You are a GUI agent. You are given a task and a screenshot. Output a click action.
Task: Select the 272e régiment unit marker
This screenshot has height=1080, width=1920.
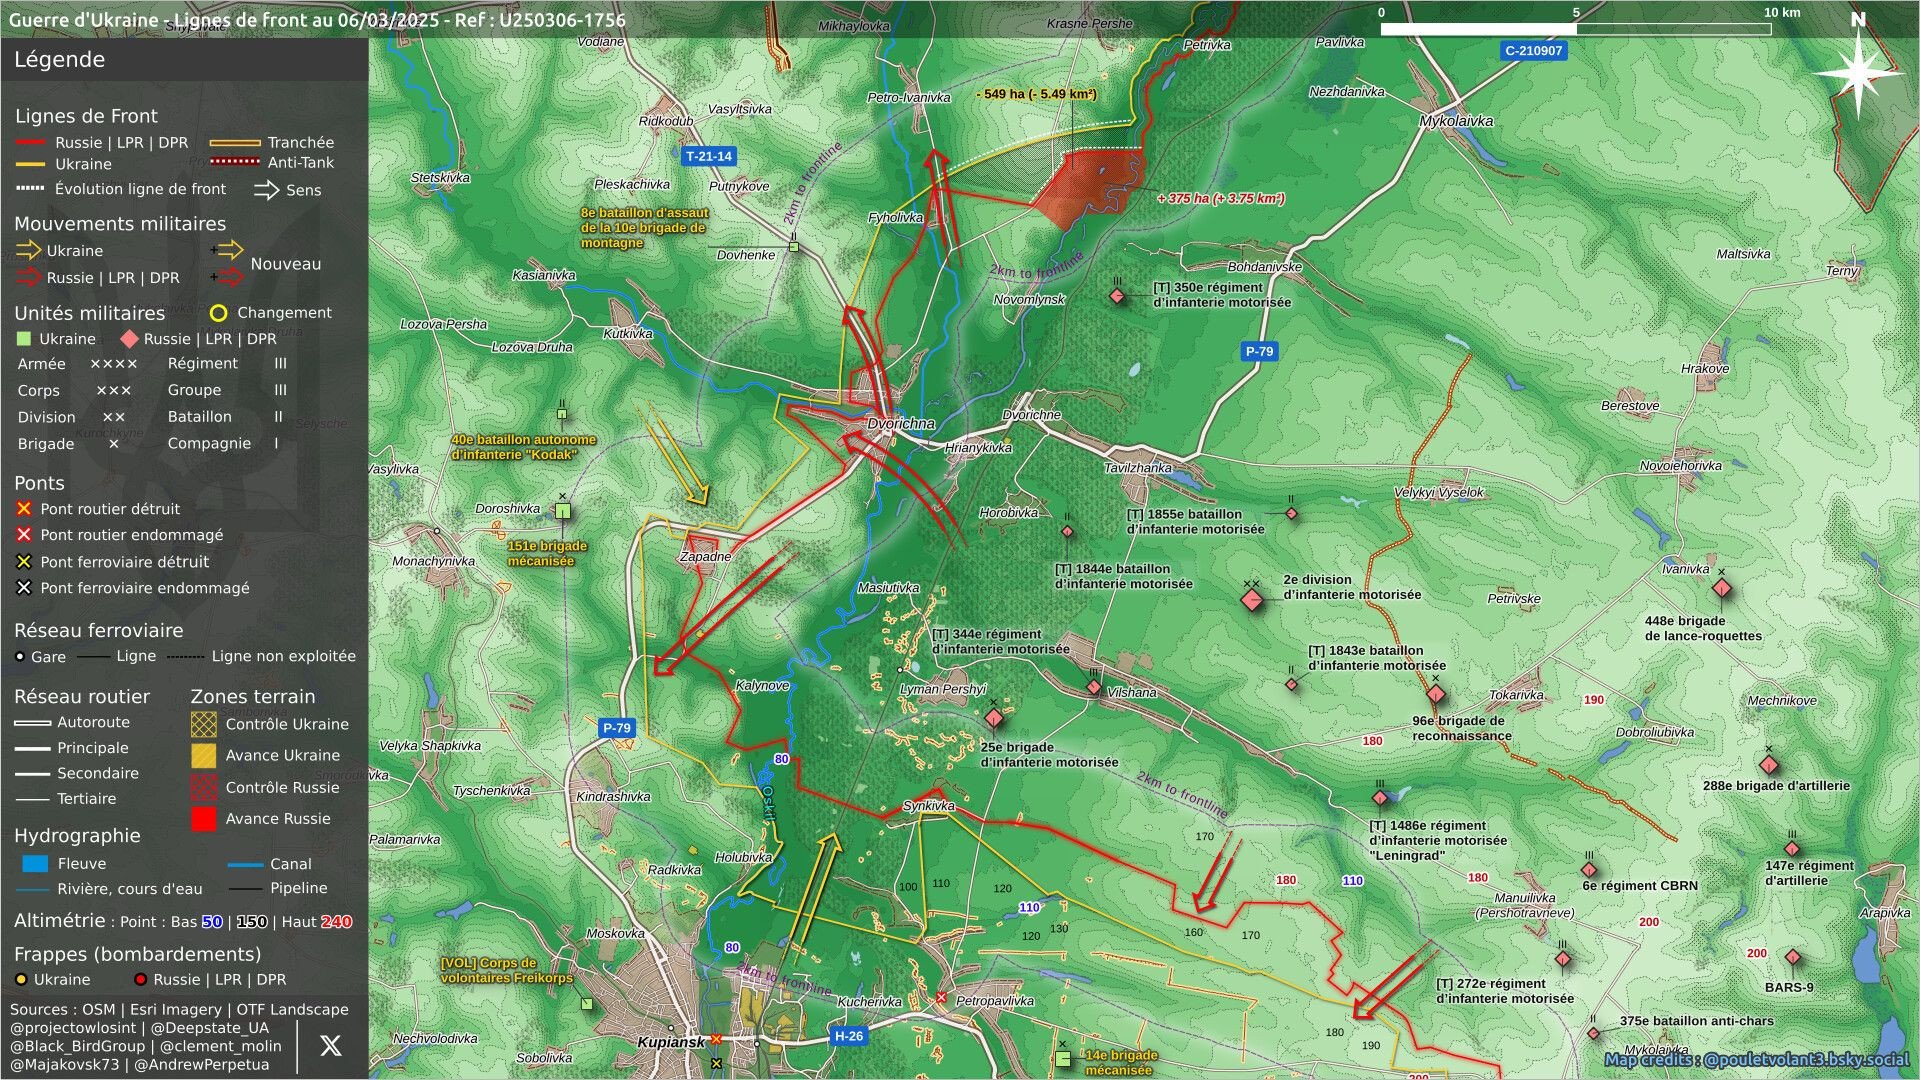1563,959
